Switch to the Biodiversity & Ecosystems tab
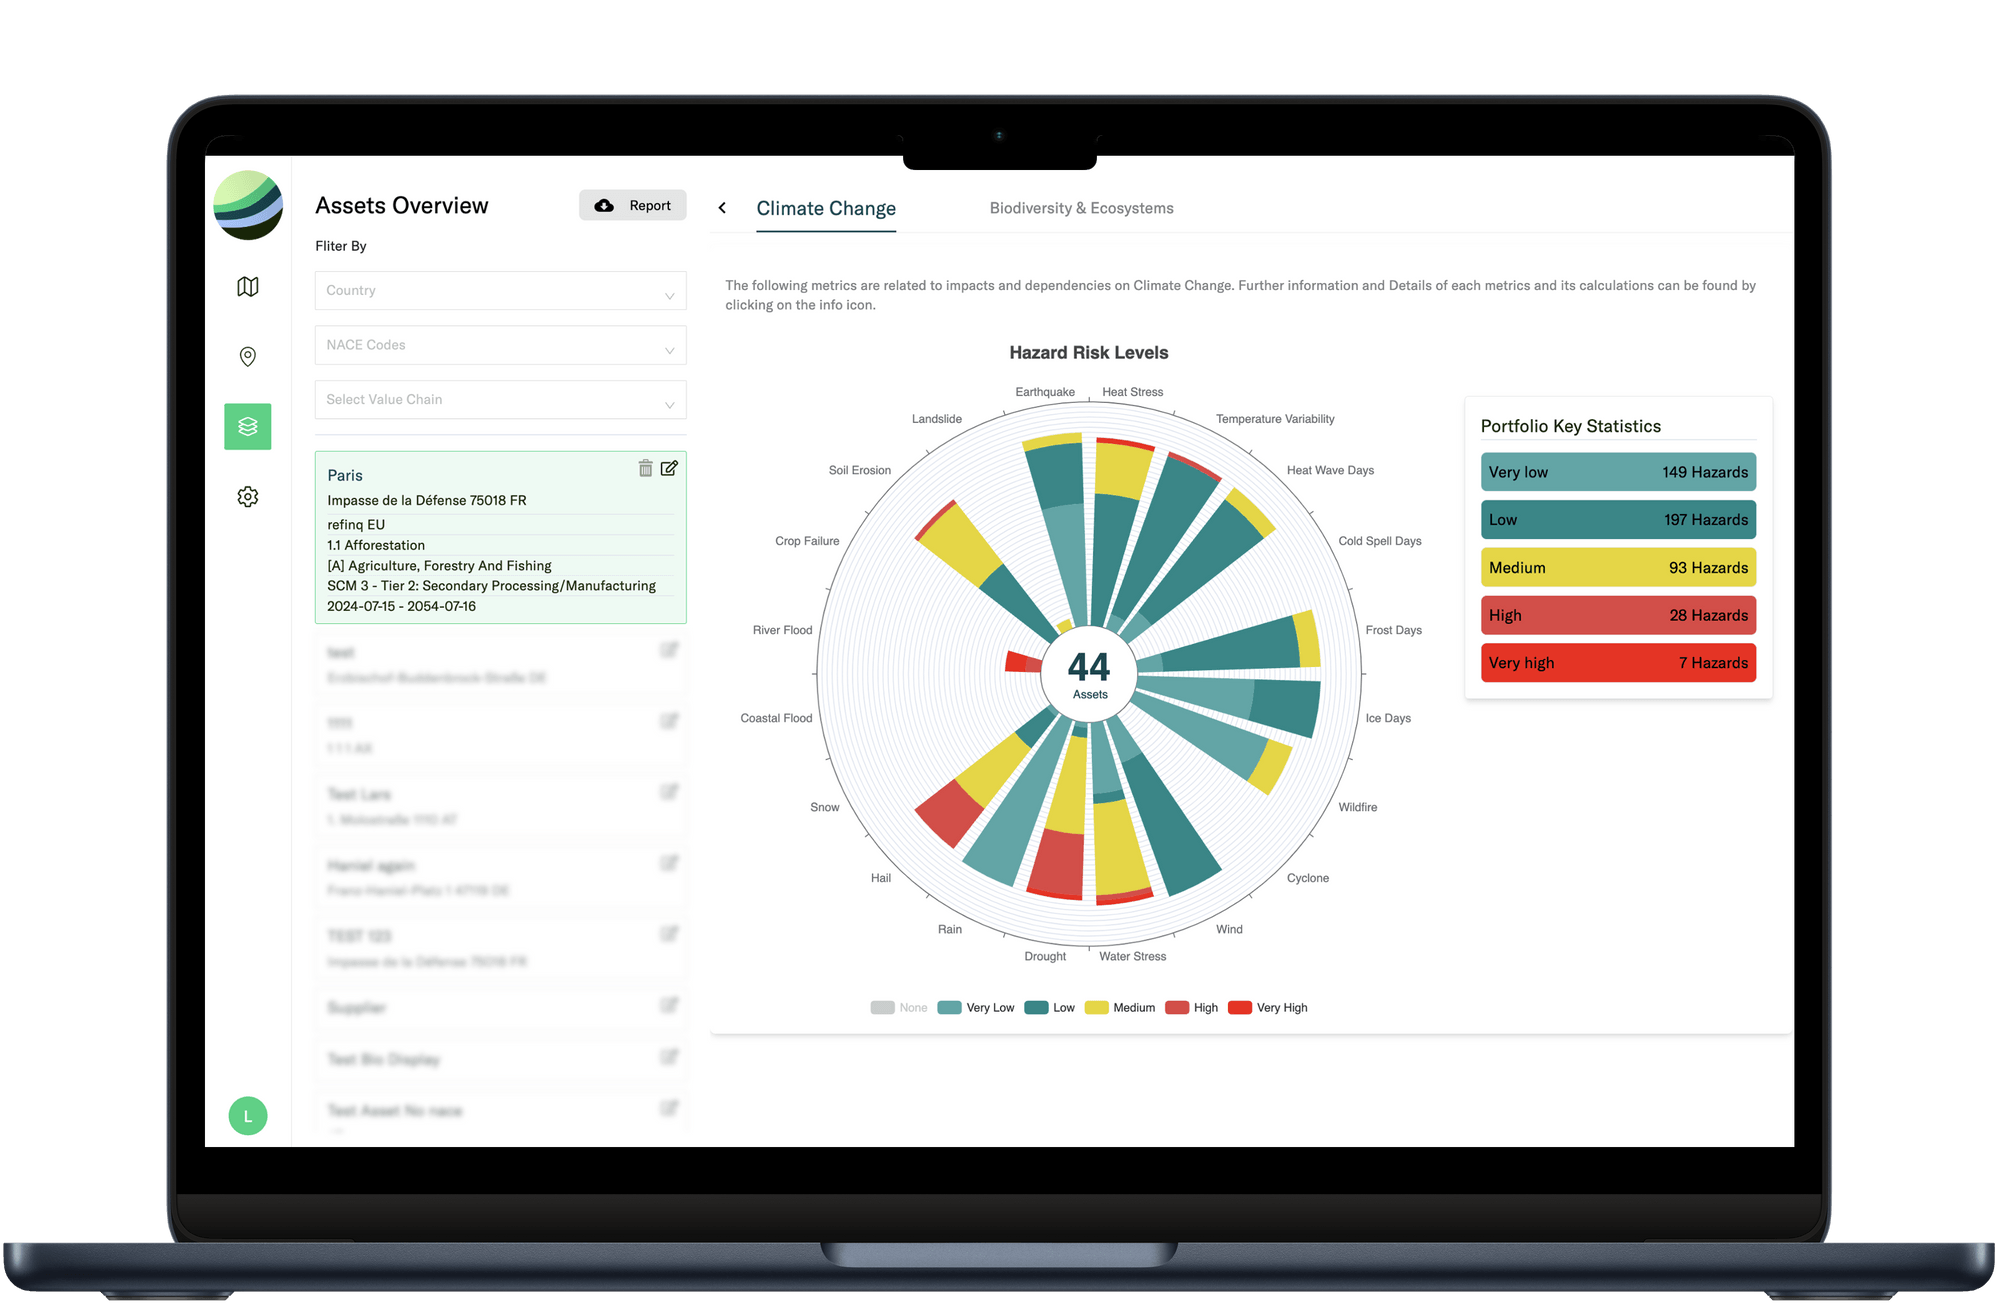 click(x=1082, y=208)
